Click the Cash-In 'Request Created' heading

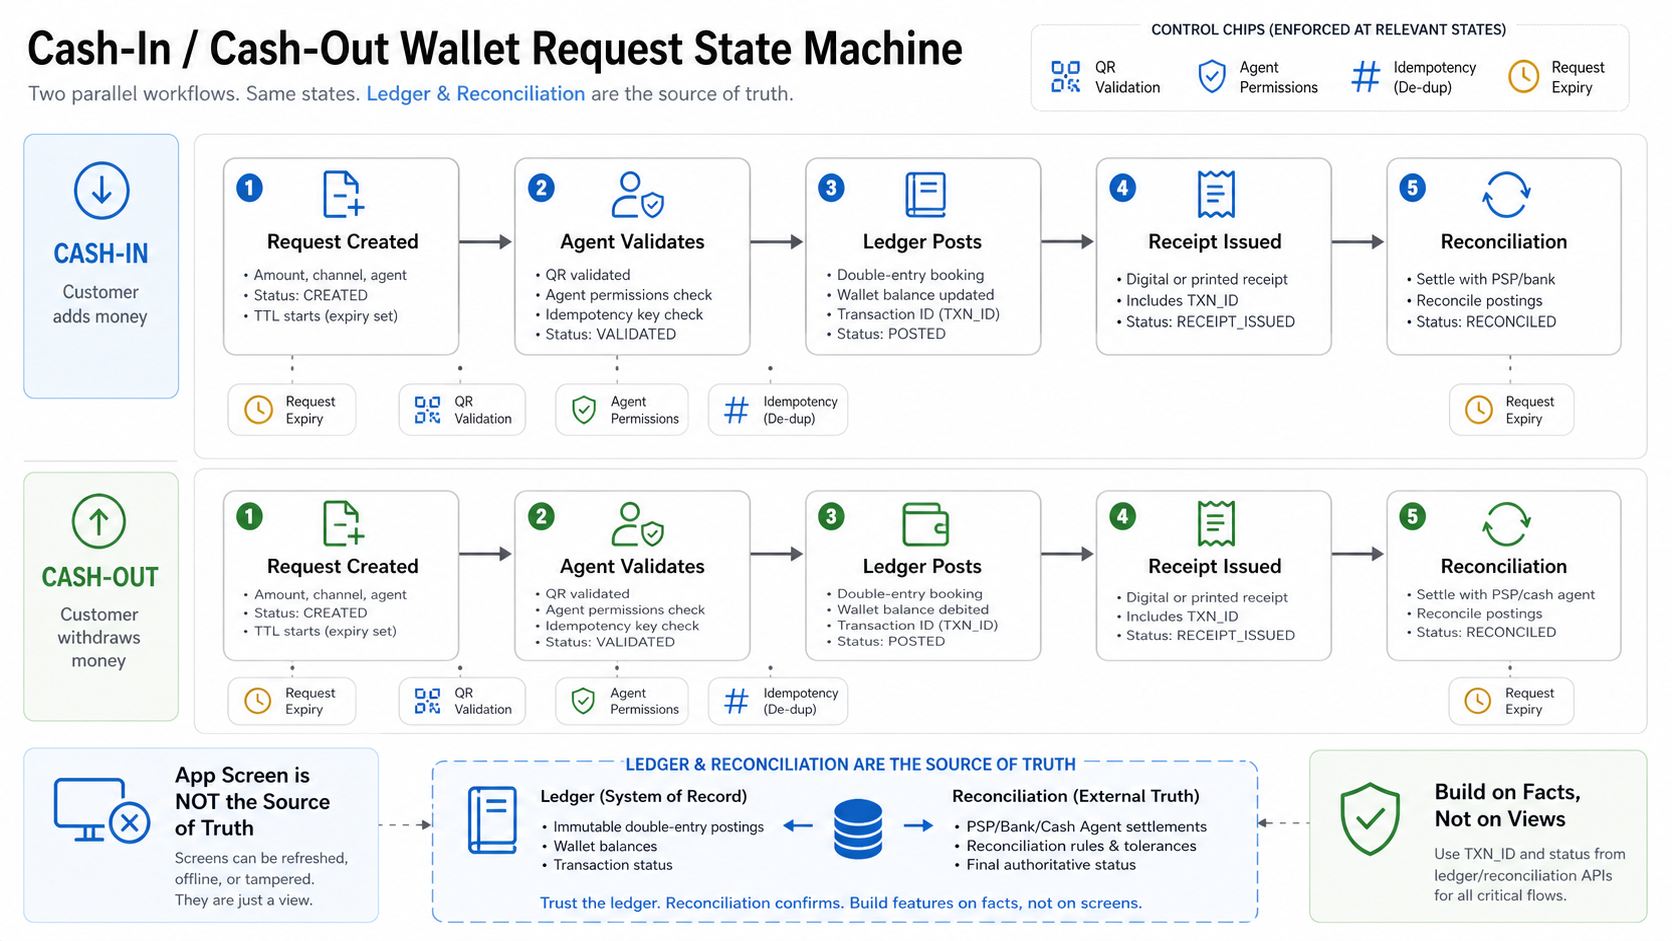pyautogui.click(x=343, y=242)
